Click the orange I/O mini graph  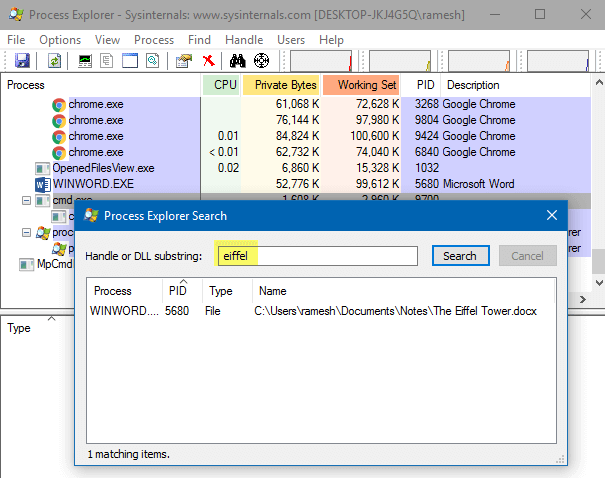(479, 61)
